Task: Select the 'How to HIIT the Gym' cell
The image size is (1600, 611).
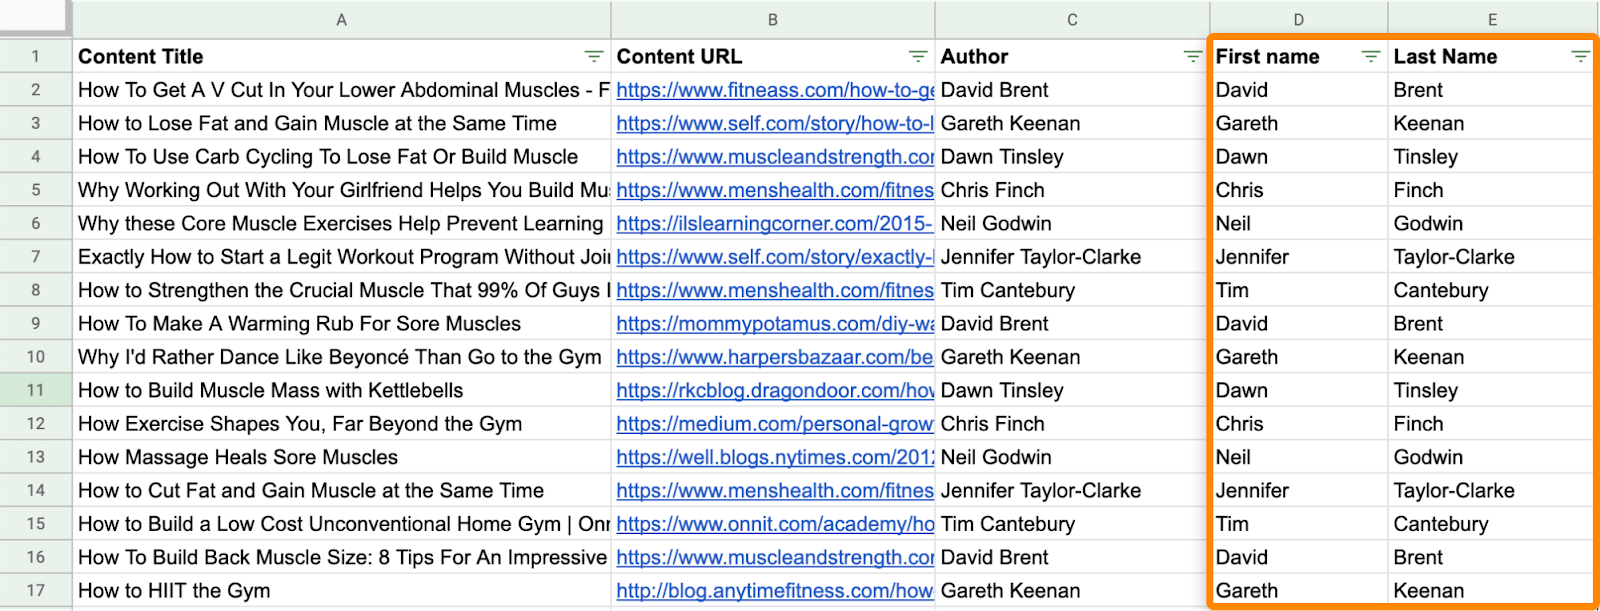Action: click(174, 591)
